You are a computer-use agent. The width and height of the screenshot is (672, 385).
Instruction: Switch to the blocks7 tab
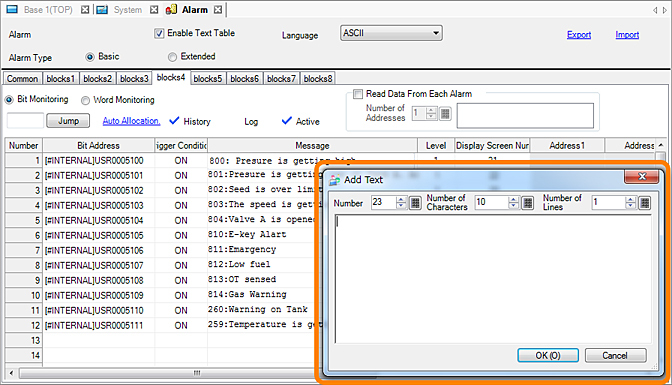click(281, 79)
